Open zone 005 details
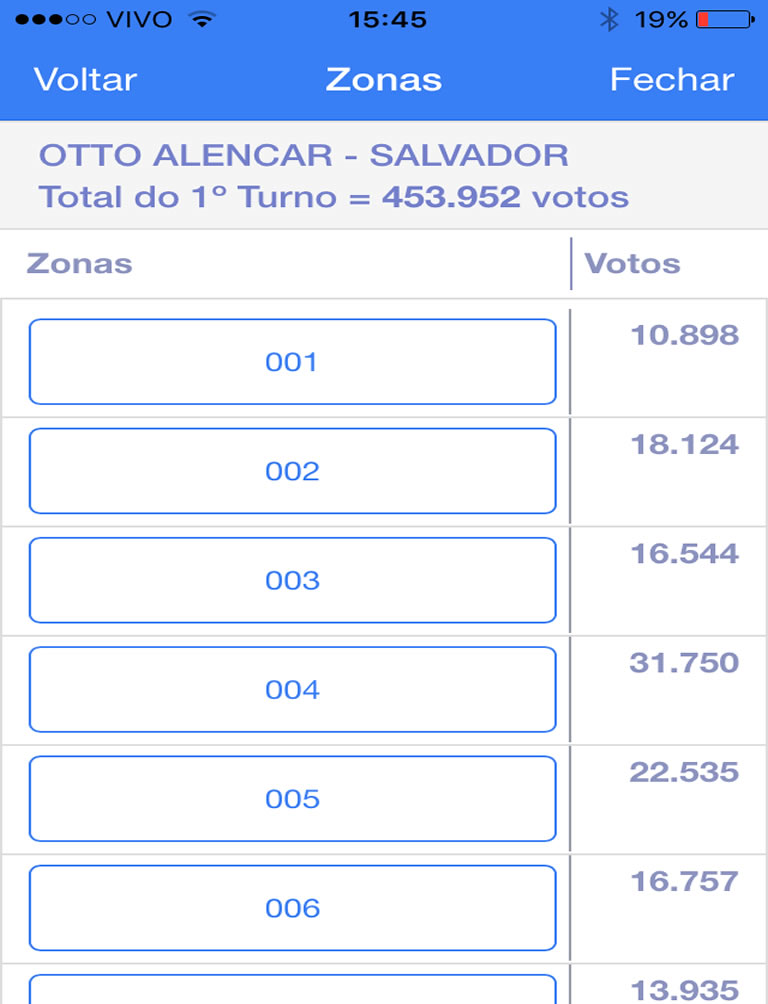The image size is (768, 1004). tap(292, 798)
